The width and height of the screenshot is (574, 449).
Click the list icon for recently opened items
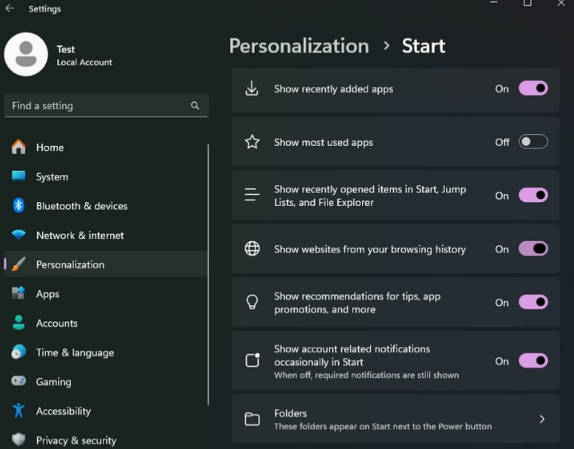[x=252, y=195]
